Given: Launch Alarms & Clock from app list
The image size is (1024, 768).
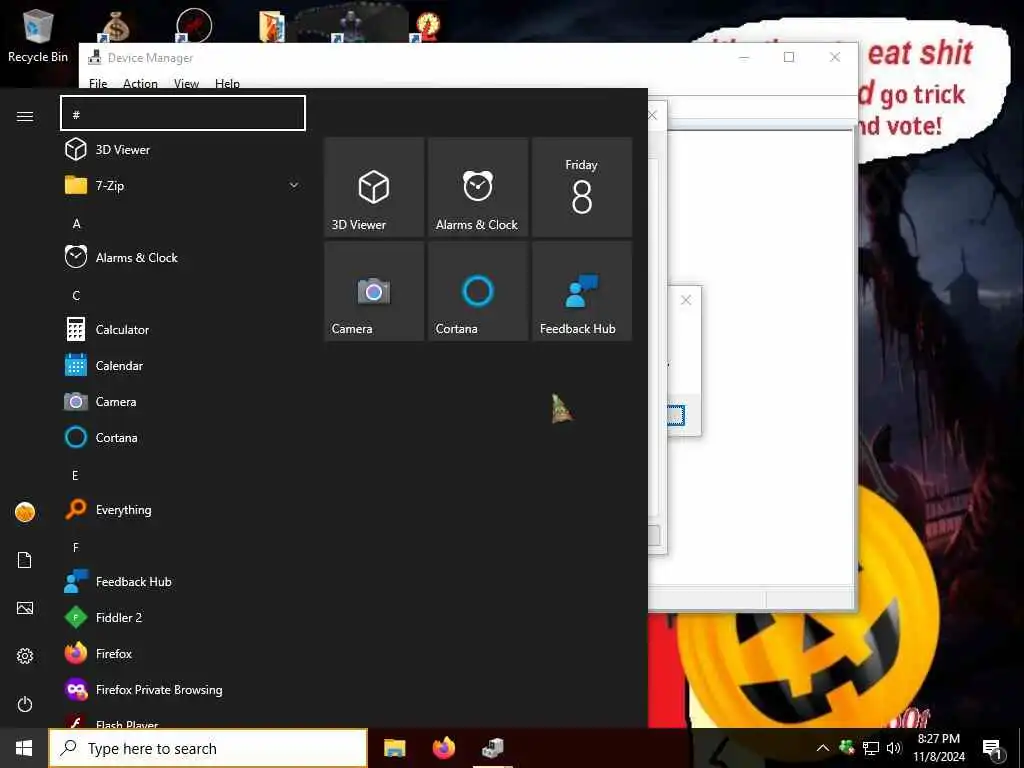Looking at the screenshot, I should tap(183, 257).
